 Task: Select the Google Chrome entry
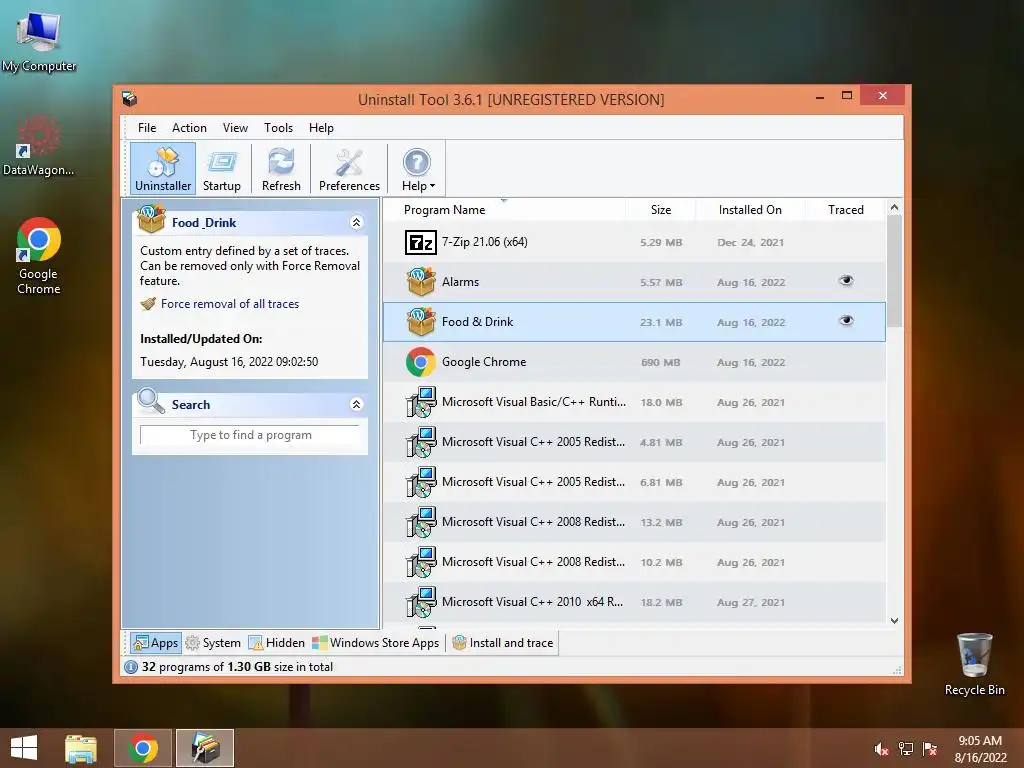[634, 362]
